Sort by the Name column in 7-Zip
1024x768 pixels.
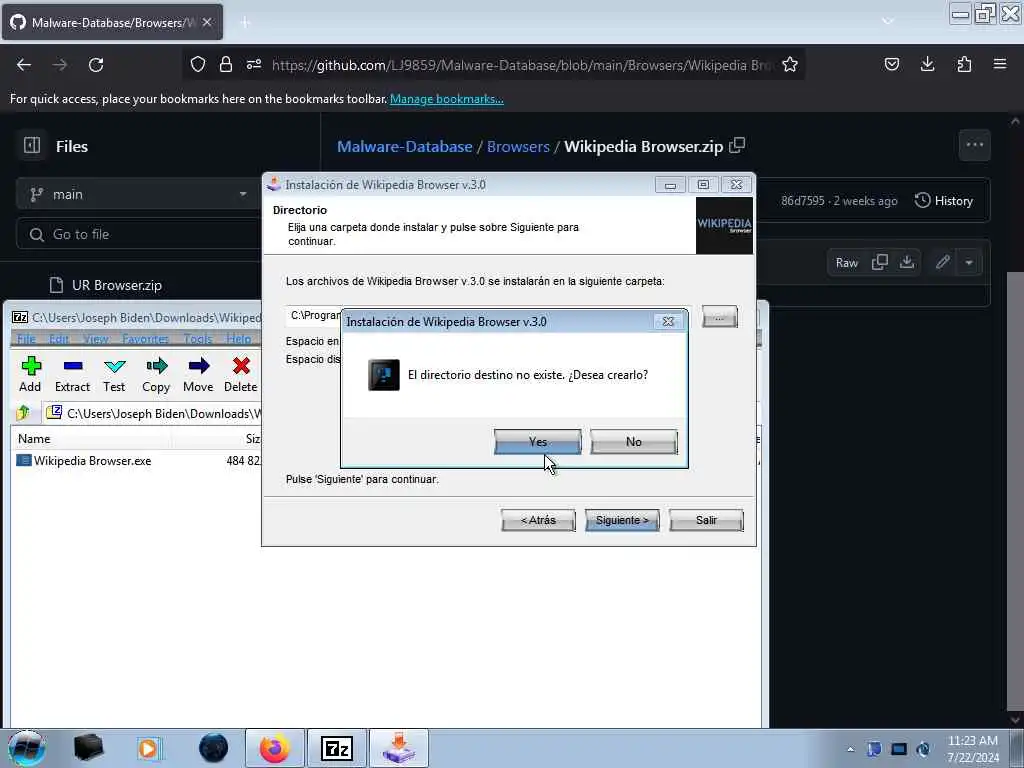pyautogui.click(x=34, y=439)
